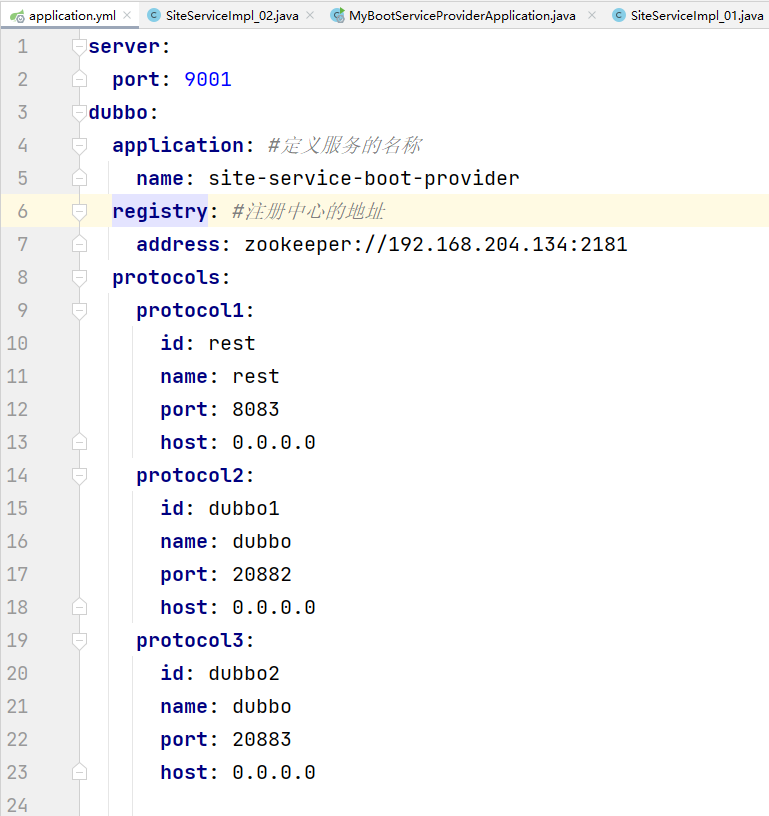
Task: Collapse the server block on line 1
Action: [79, 47]
